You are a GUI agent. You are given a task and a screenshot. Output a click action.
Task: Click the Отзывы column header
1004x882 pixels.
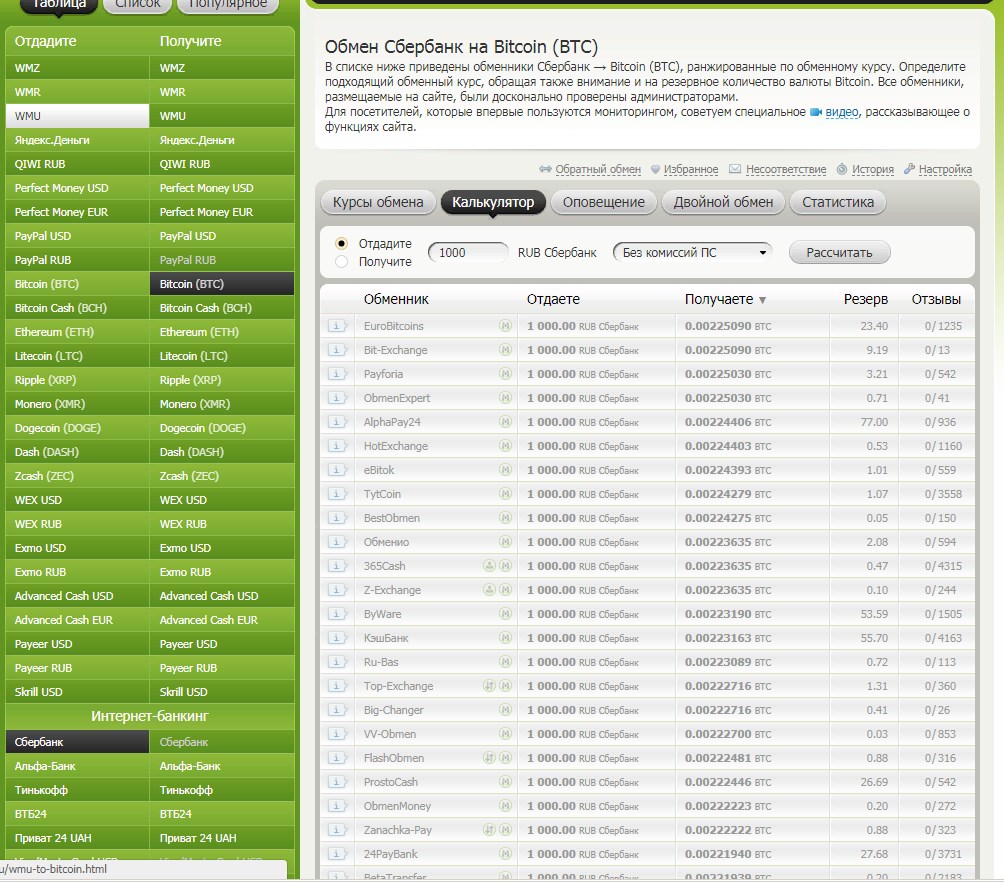pos(936,299)
